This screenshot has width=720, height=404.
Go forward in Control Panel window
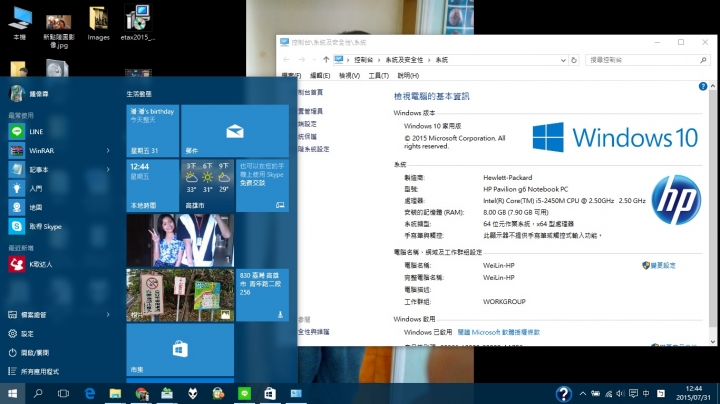pos(302,60)
